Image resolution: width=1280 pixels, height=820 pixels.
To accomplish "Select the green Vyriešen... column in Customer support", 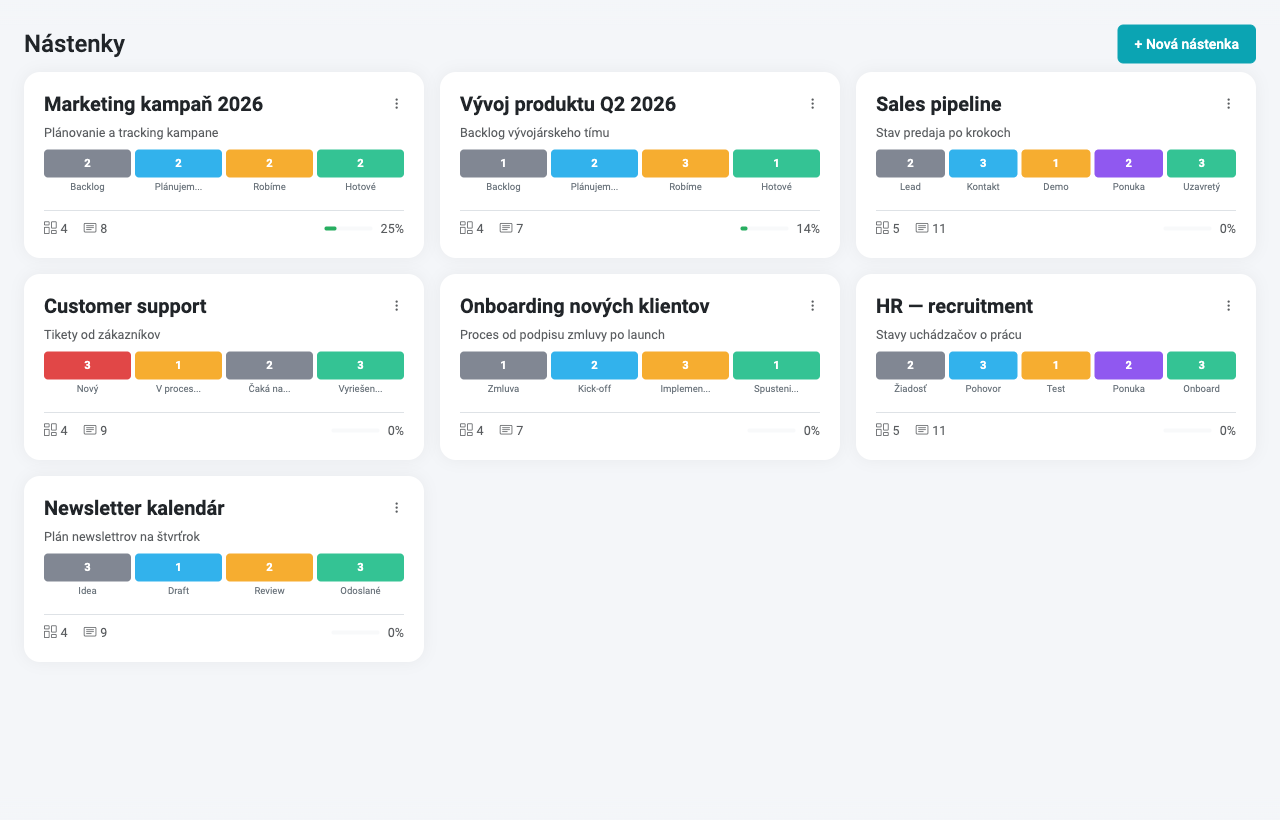I will click(x=360, y=365).
